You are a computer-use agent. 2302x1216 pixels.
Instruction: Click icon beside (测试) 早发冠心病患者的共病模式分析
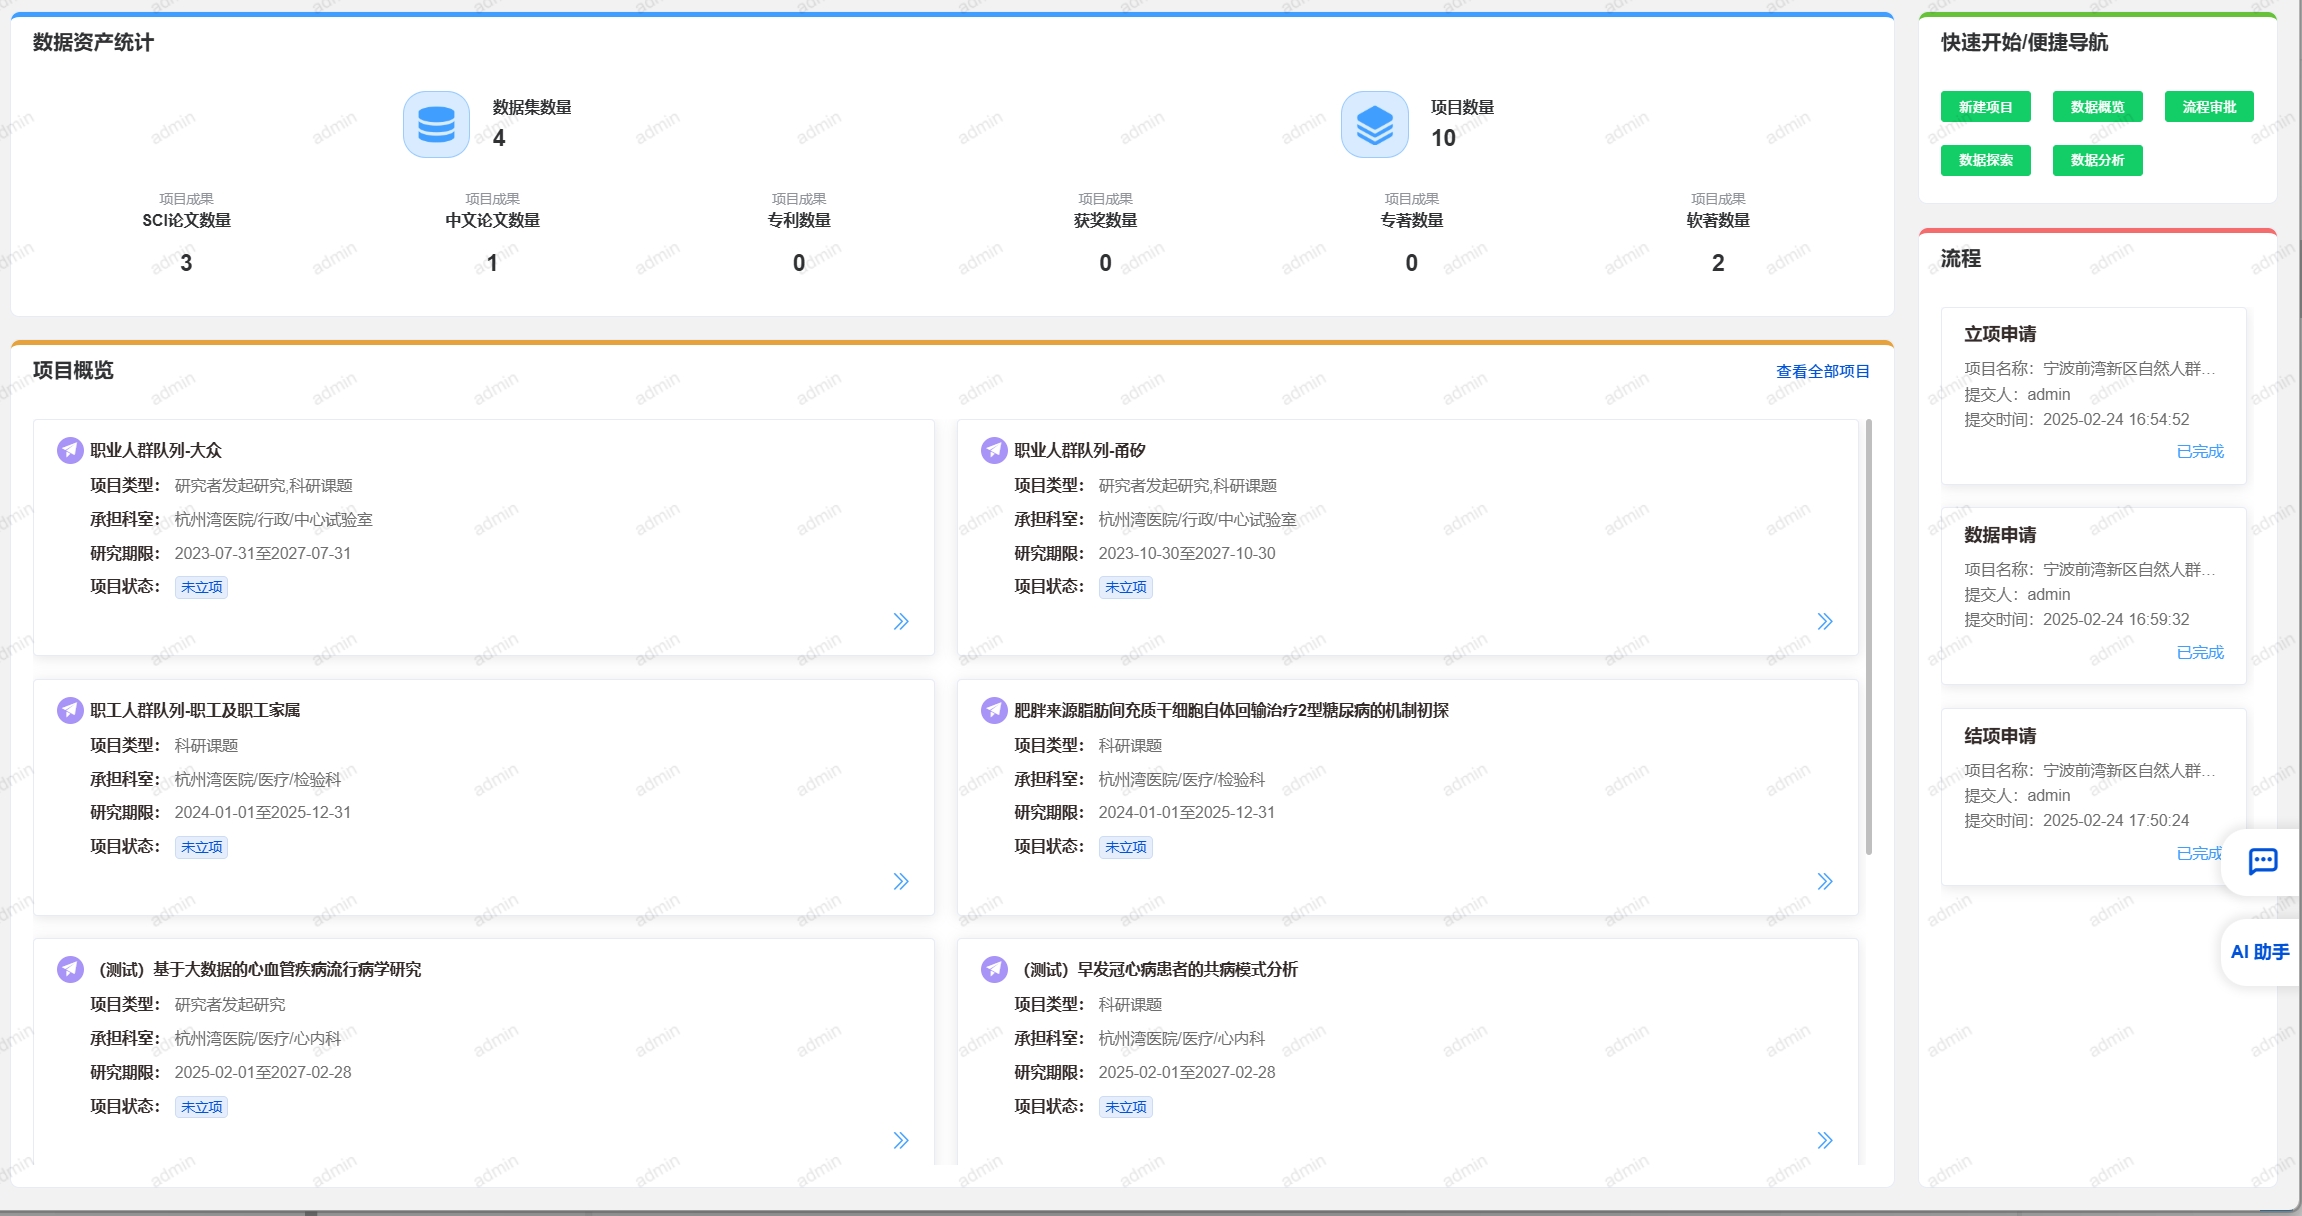click(994, 969)
